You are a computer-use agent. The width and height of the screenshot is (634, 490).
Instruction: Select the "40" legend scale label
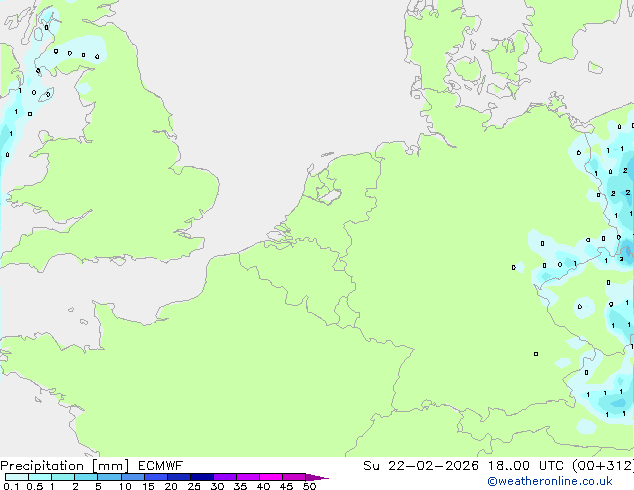point(263,486)
